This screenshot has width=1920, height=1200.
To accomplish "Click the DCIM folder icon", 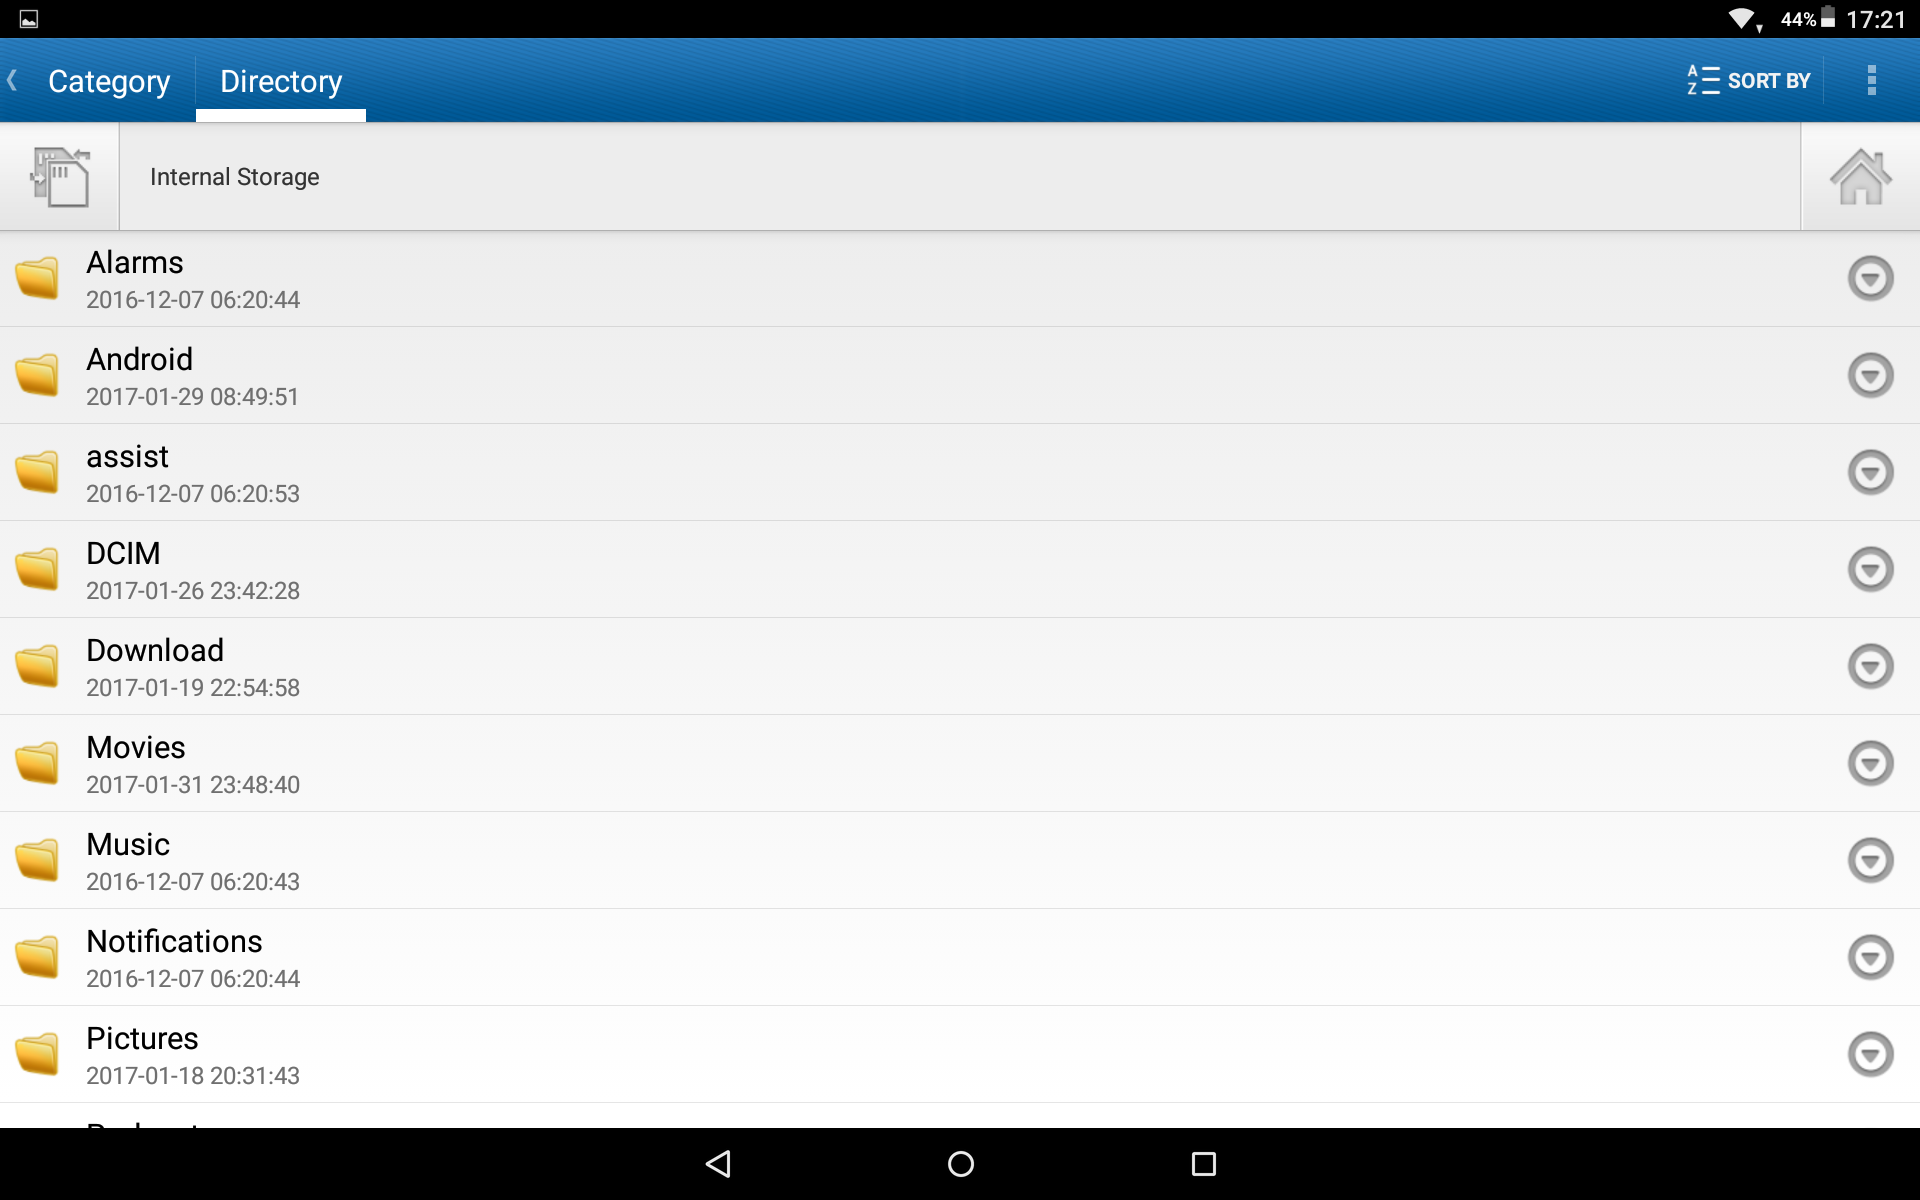I will tap(36, 568).
